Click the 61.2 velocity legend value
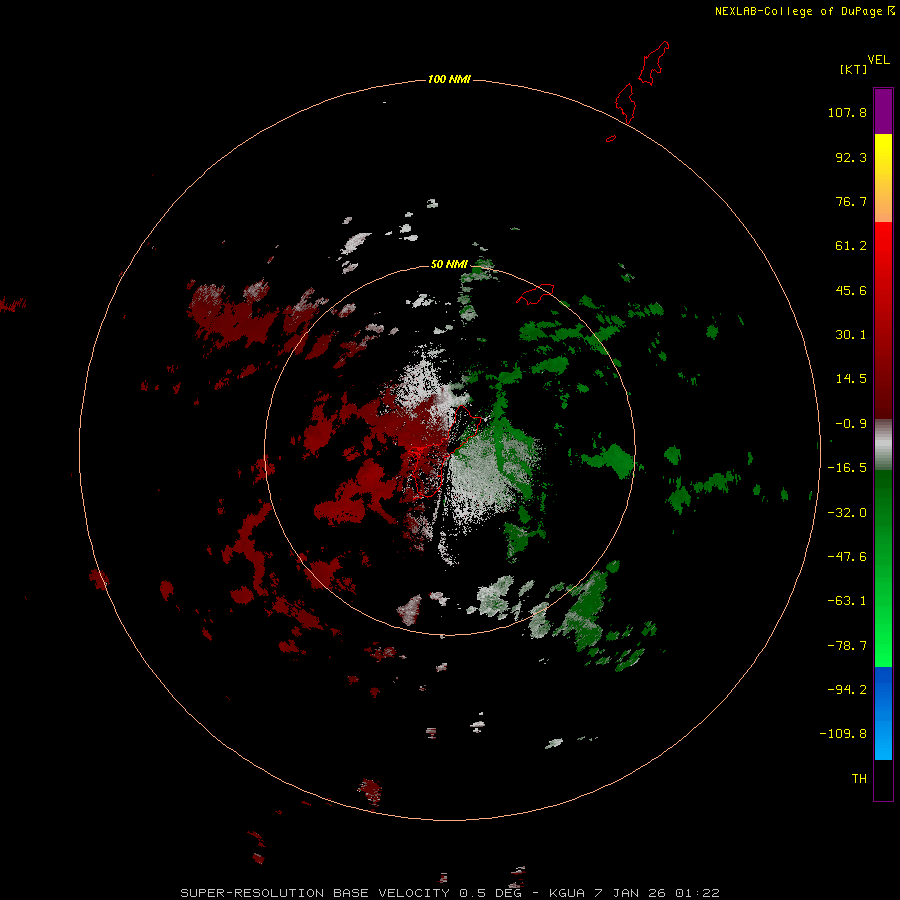 pyautogui.click(x=851, y=246)
